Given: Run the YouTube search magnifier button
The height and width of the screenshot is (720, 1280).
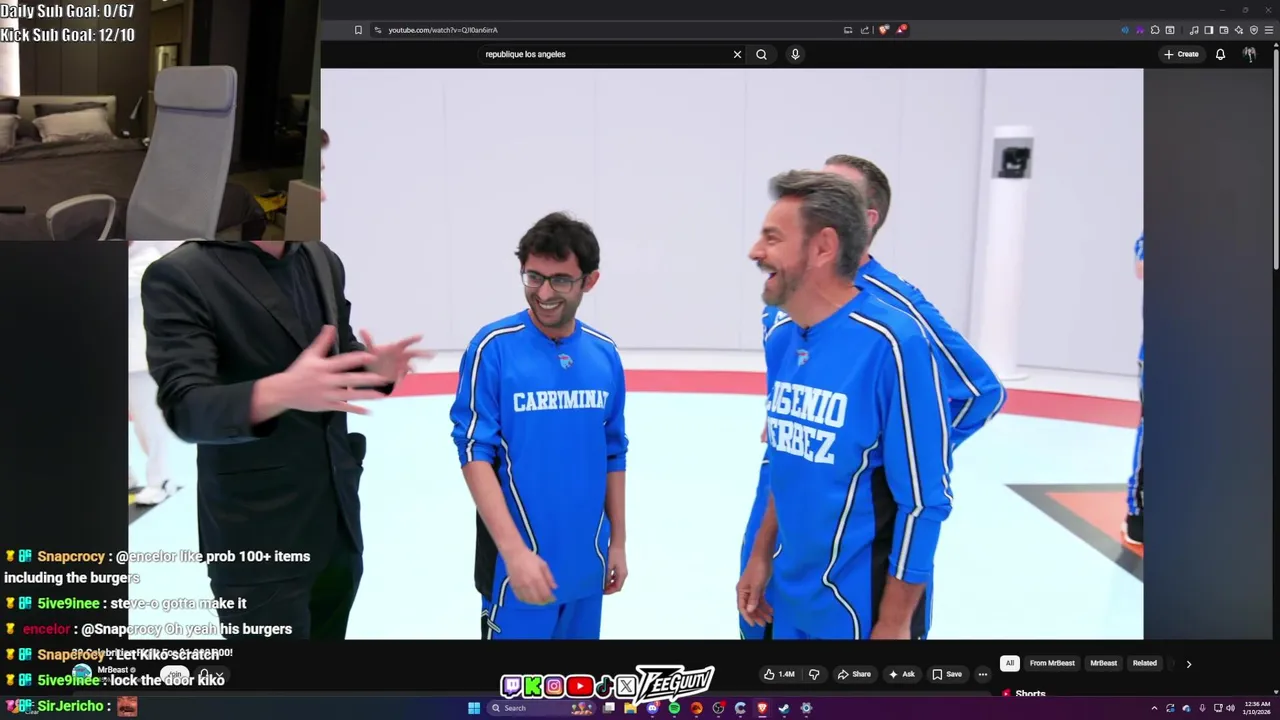Looking at the screenshot, I should point(761,54).
